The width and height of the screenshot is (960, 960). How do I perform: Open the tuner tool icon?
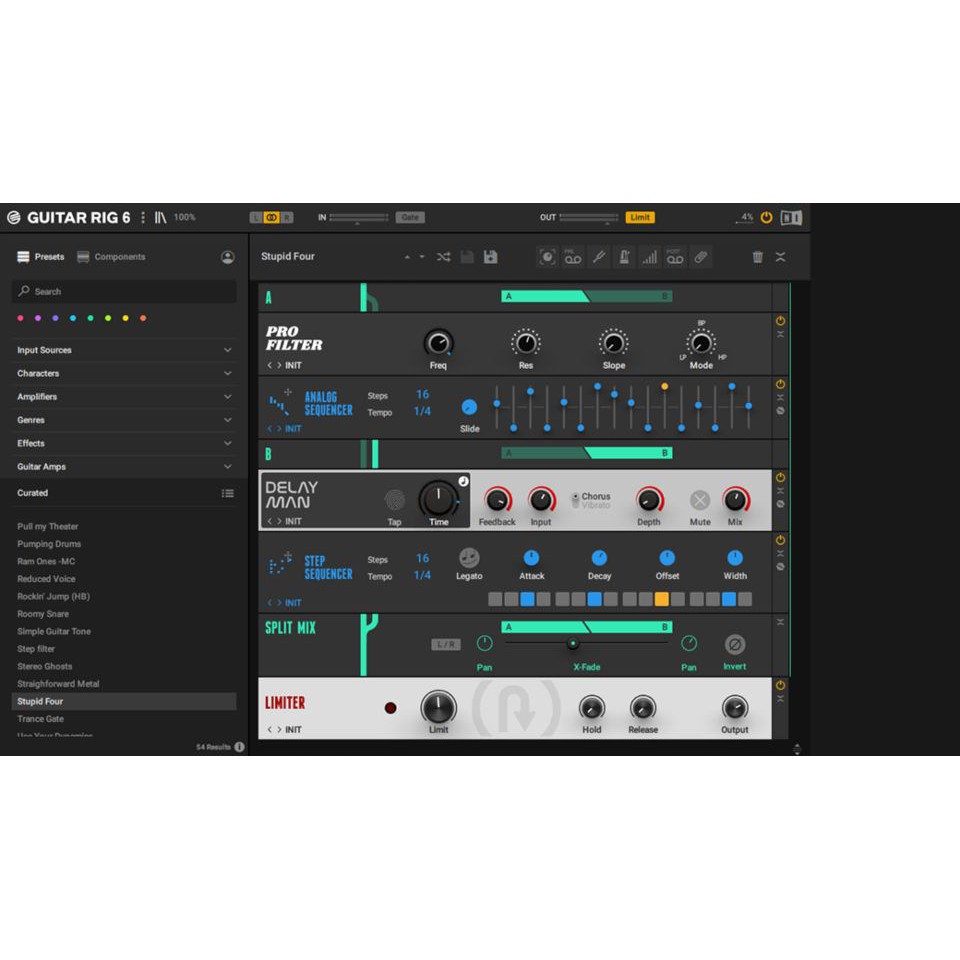click(598, 257)
